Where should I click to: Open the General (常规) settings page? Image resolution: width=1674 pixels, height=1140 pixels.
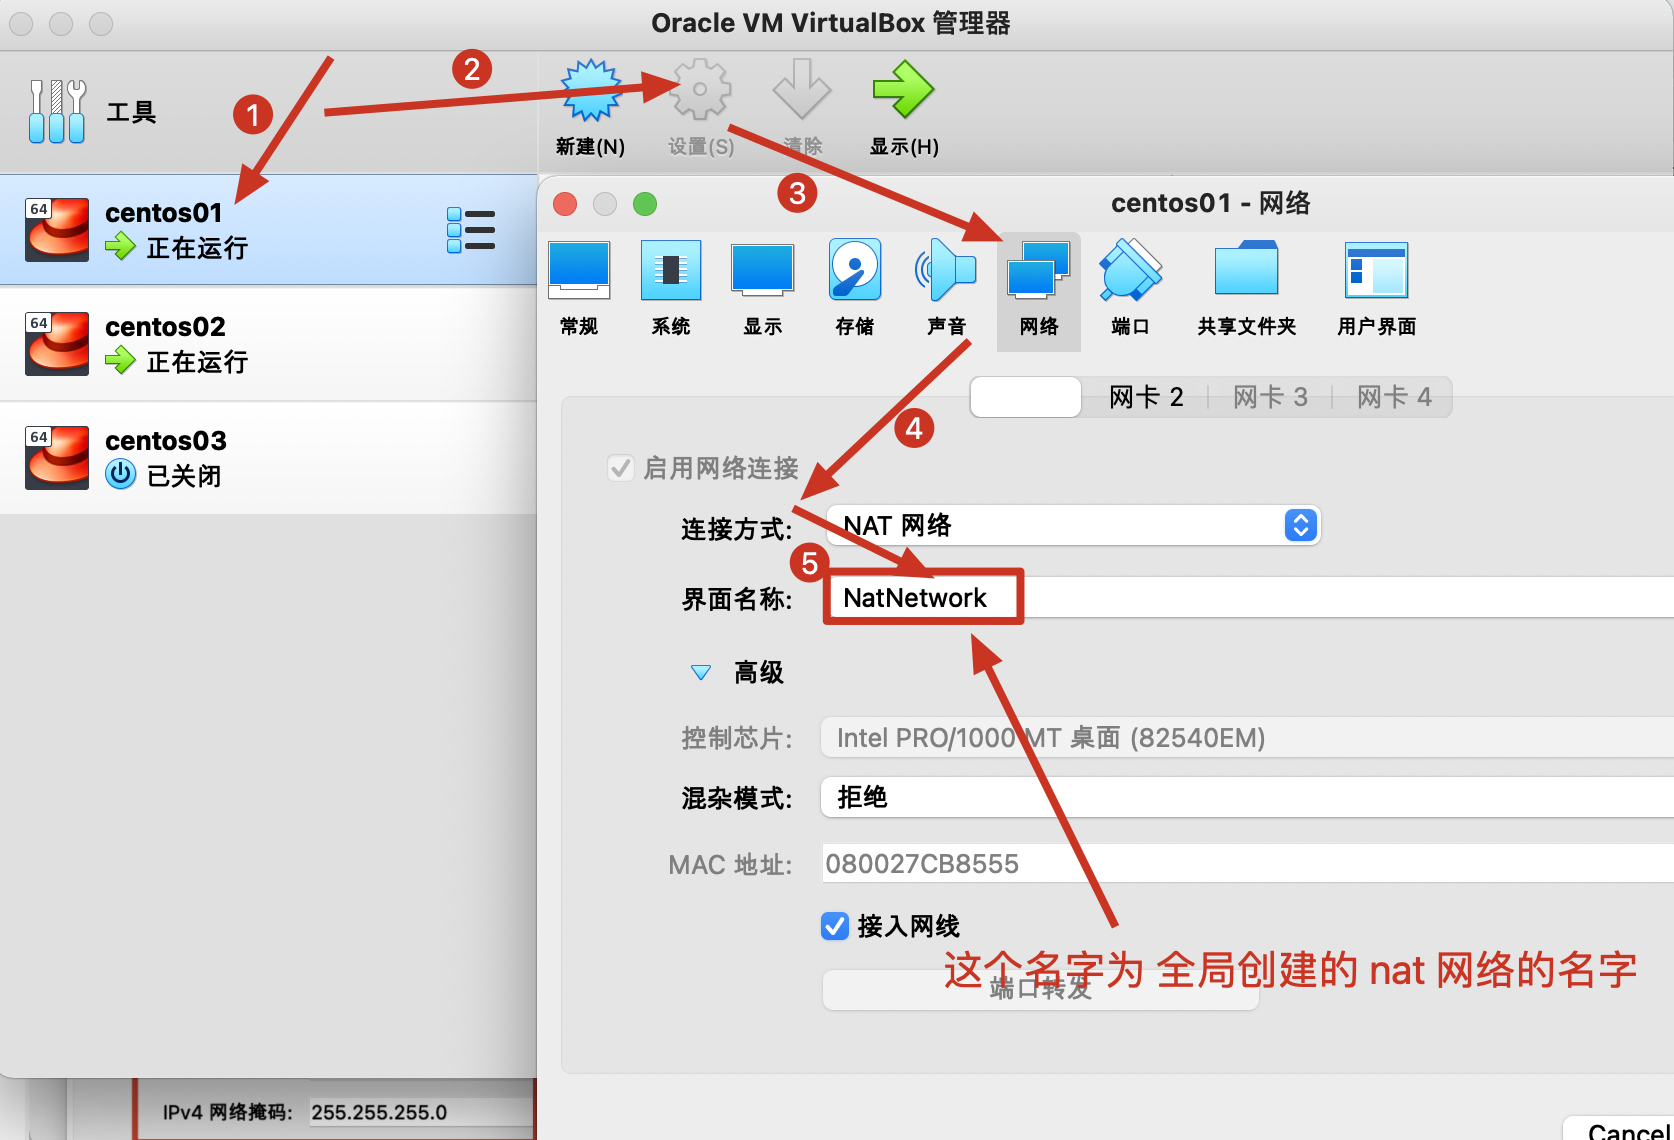[579, 290]
